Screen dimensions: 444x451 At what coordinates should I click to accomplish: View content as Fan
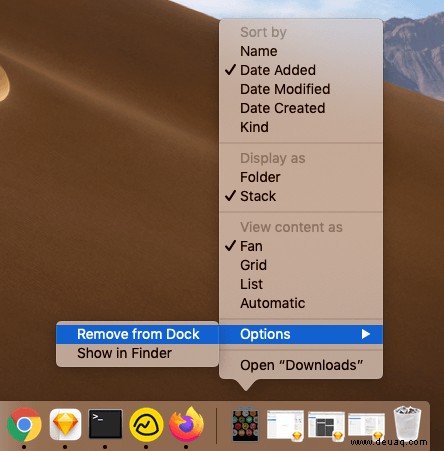point(301,246)
